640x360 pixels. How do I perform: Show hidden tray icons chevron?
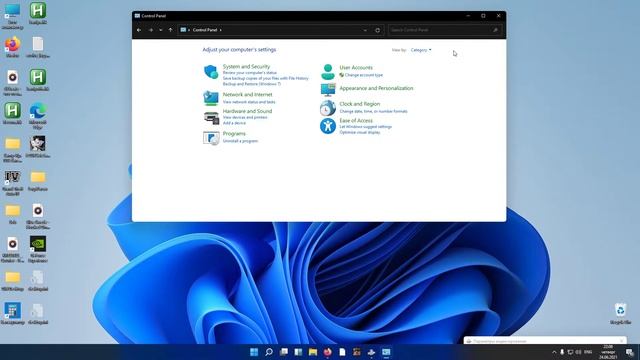tap(554, 352)
